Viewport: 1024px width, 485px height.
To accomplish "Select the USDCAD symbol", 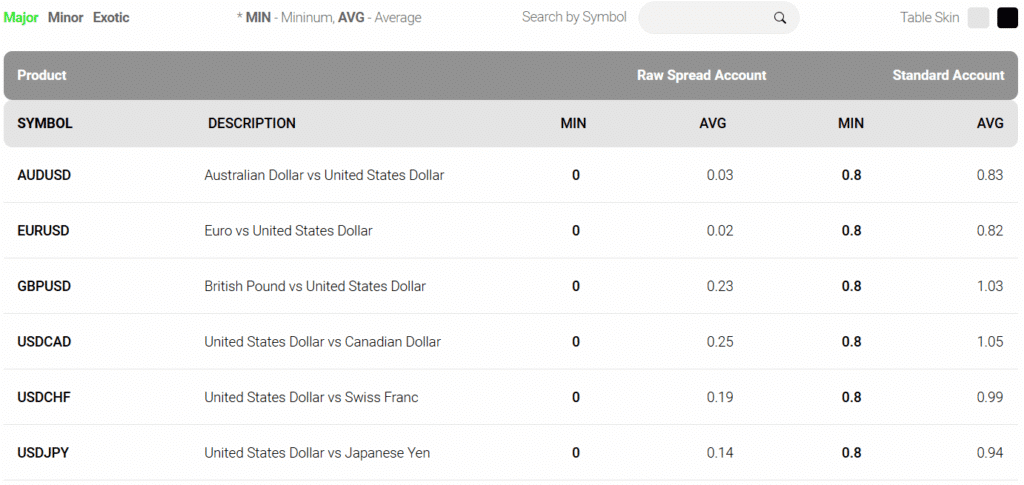I will (x=44, y=341).
